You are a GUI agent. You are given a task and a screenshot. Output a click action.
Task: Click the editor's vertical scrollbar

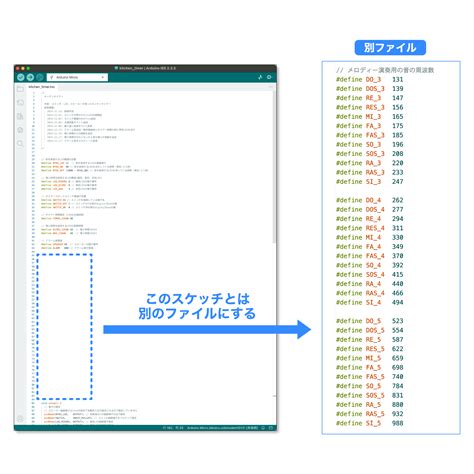pos(274,167)
